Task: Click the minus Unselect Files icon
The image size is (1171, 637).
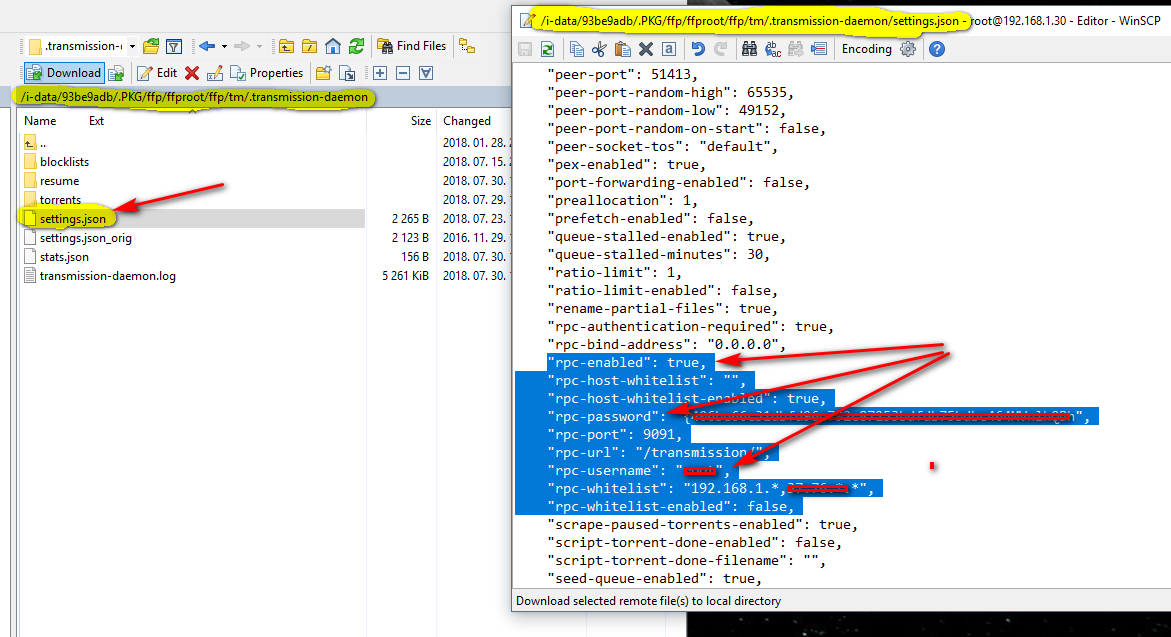Action: click(x=403, y=73)
